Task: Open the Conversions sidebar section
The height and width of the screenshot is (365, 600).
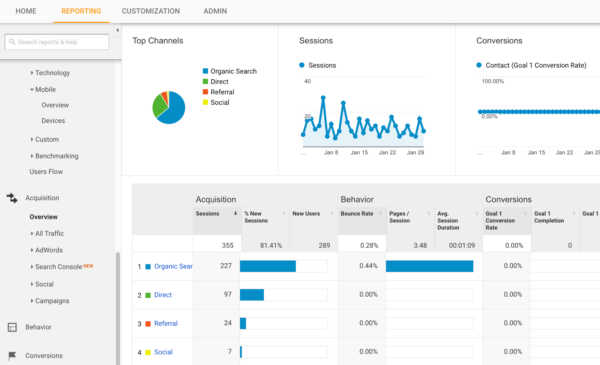Action: click(x=44, y=355)
